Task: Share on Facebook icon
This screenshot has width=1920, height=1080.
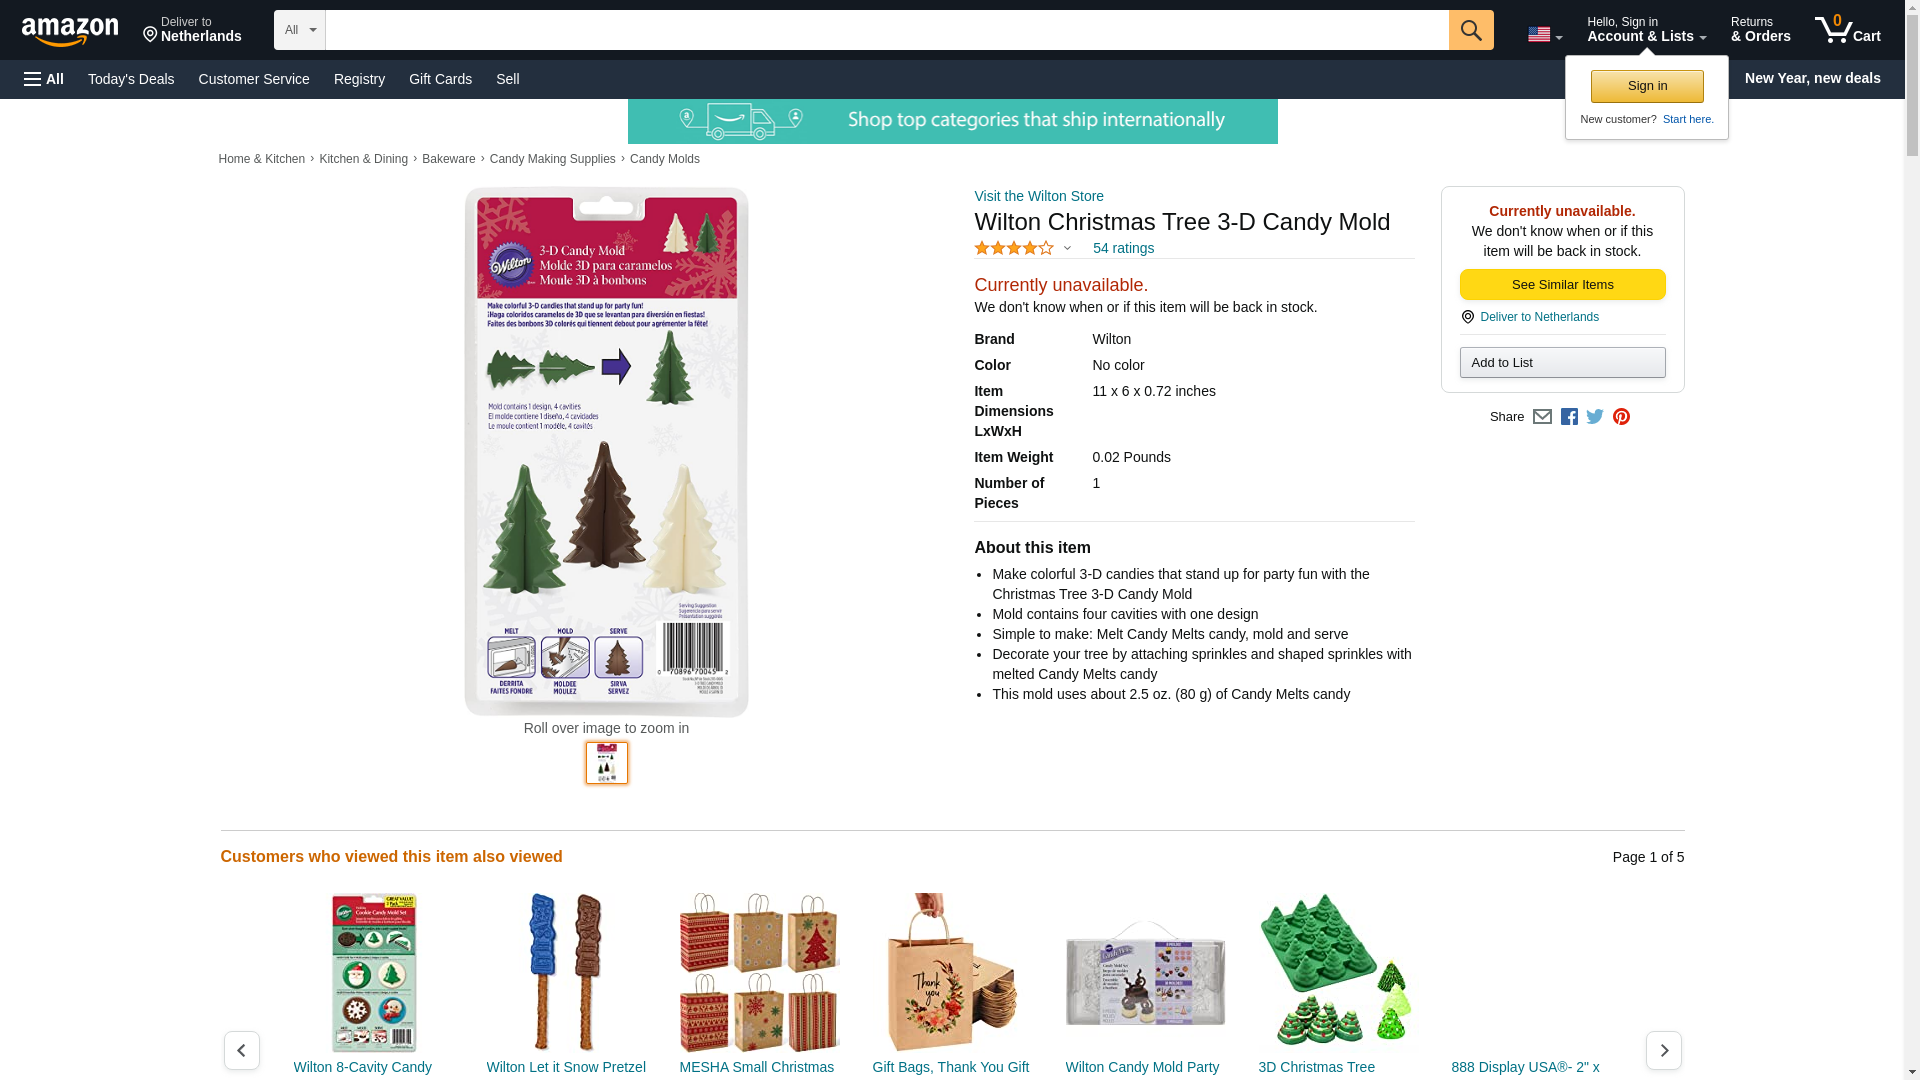Action: (x=1569, y=417)
